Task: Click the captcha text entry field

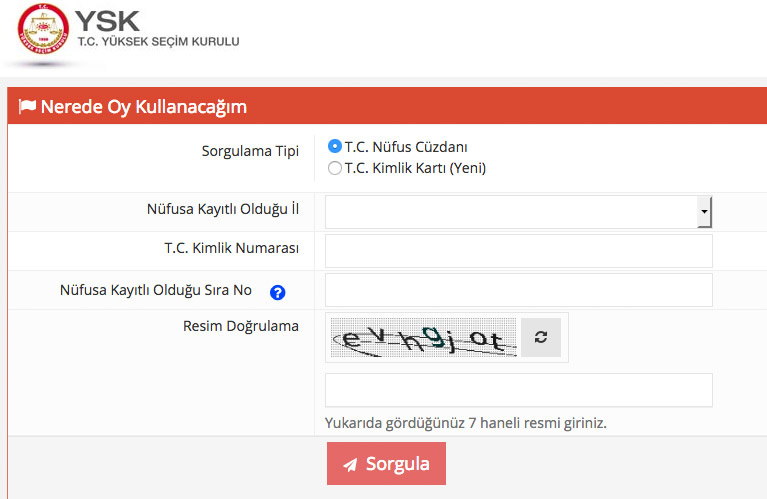Action: coord(518,390)
